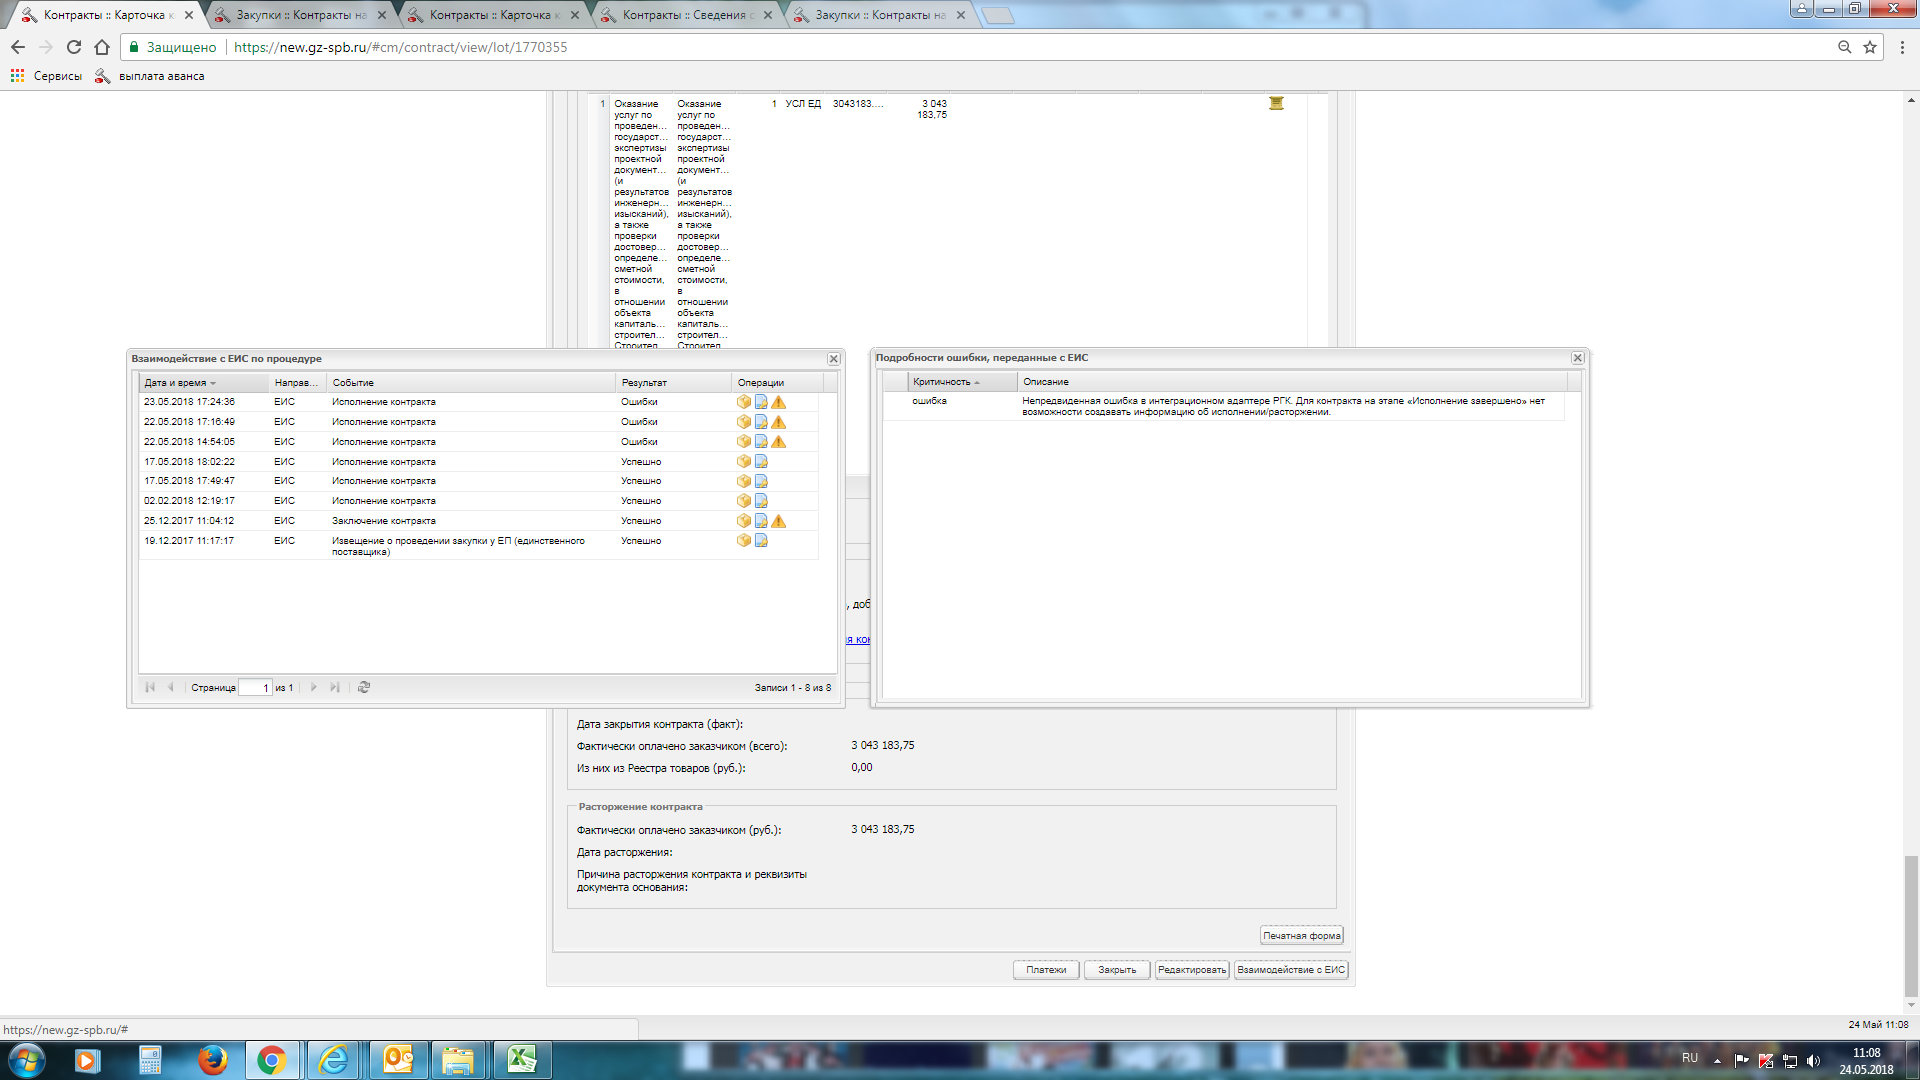This screenshot has width=1920, height=1080.
Task: Go to first page in pager
Action: pyautogui.click(x=151, y=687)
